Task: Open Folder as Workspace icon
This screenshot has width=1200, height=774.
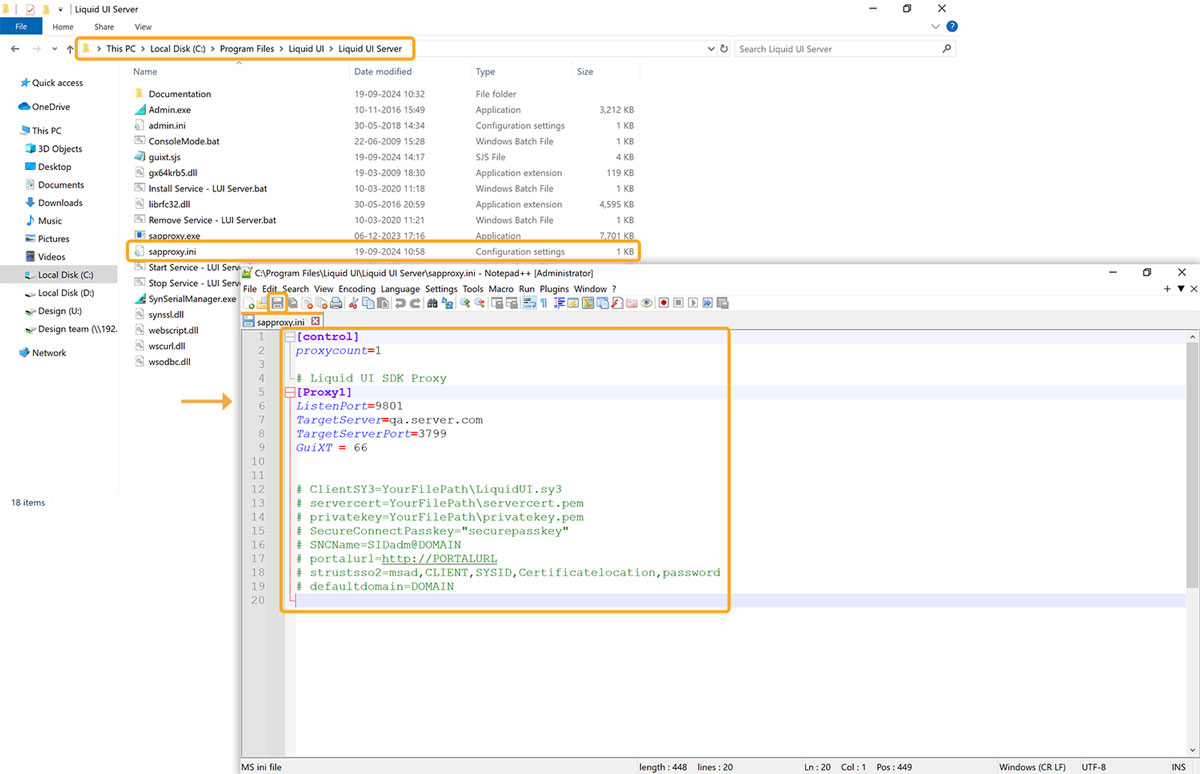Action: tap(633, 303)
